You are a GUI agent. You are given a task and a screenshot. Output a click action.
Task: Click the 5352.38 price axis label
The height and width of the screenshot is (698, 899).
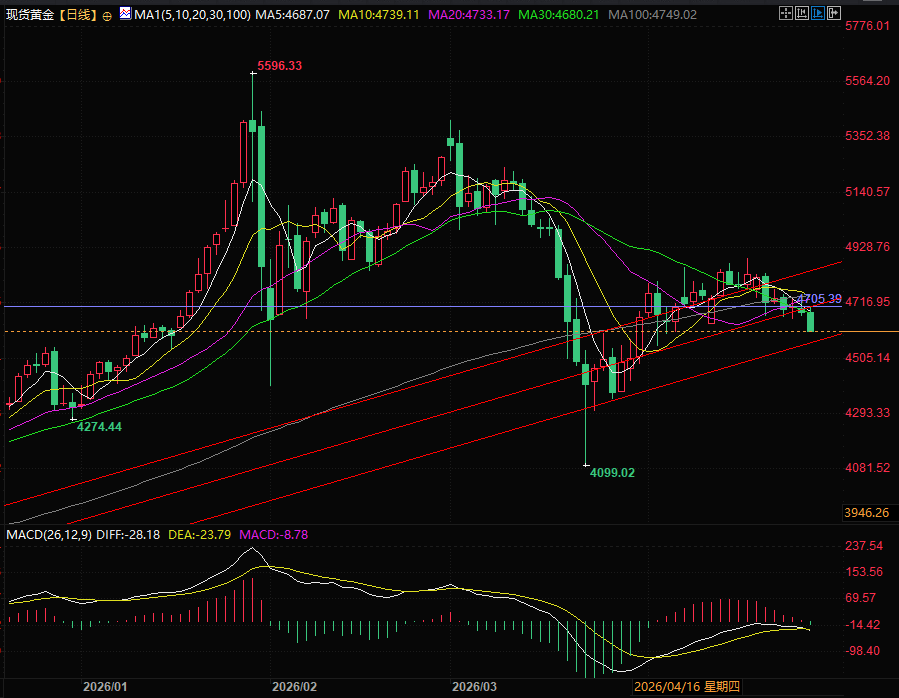point(867,136)
